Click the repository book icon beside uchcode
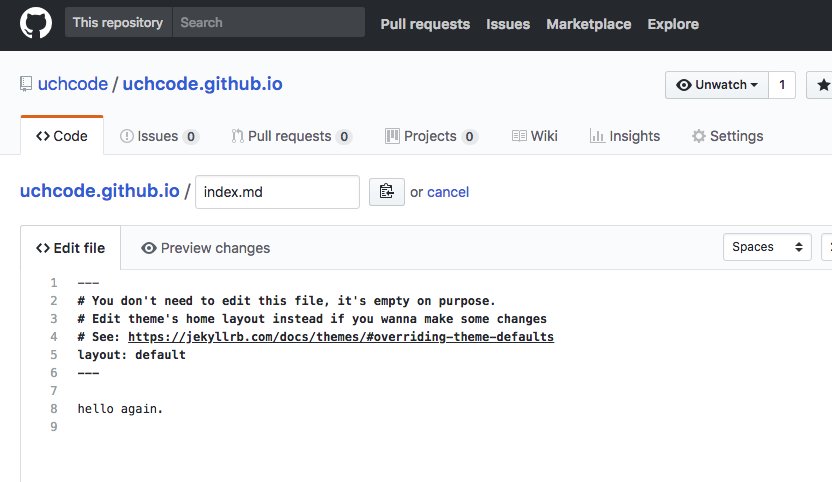832x482 pixels. [25, 84]
